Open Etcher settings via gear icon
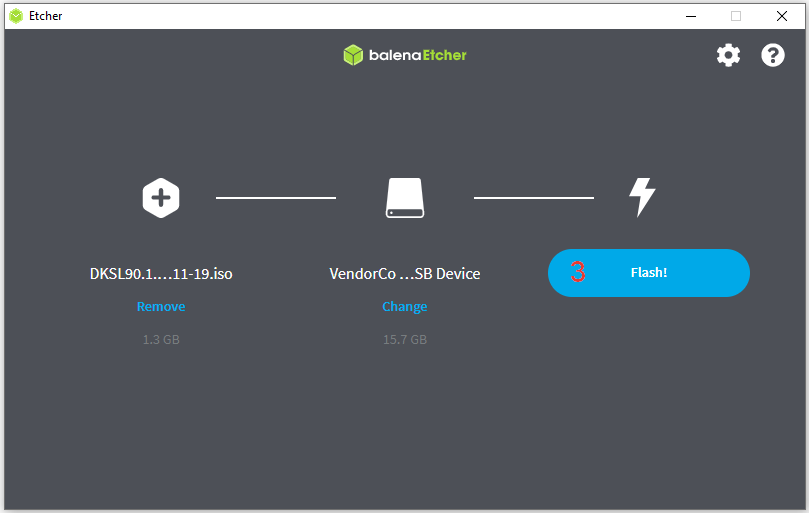 coord(728,55)
